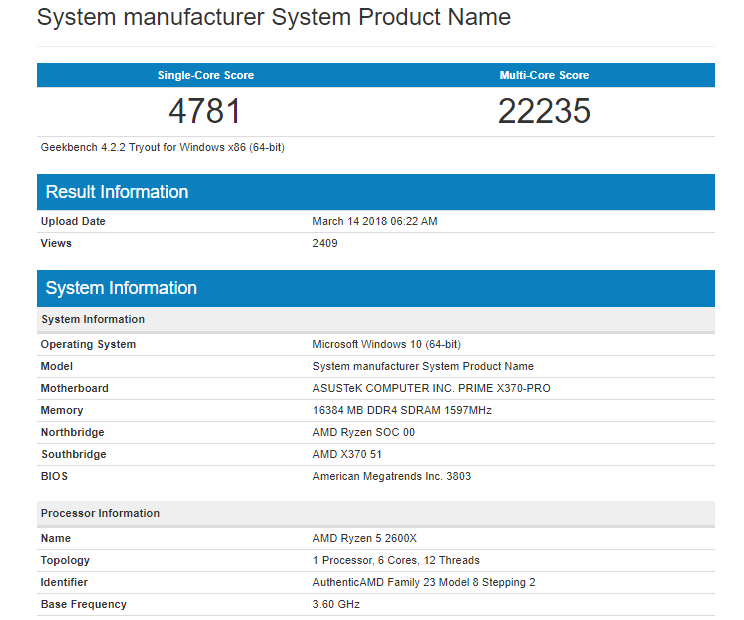This screenshot has height=620, width=744.
Task: Select the multi-core score value 22235
Action: [x=544, y=110]
